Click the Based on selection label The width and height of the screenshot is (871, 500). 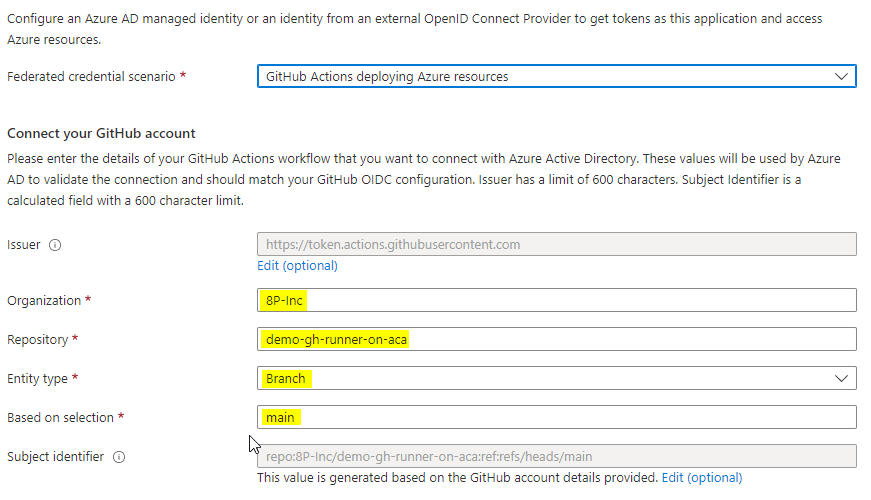61,418
